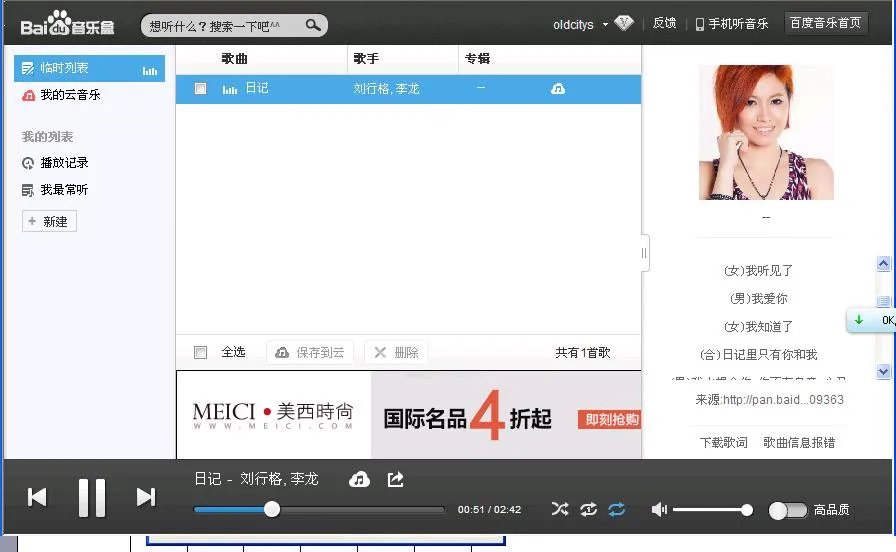
Task: Skip to the next track
Action: click(x=146, y=497)
